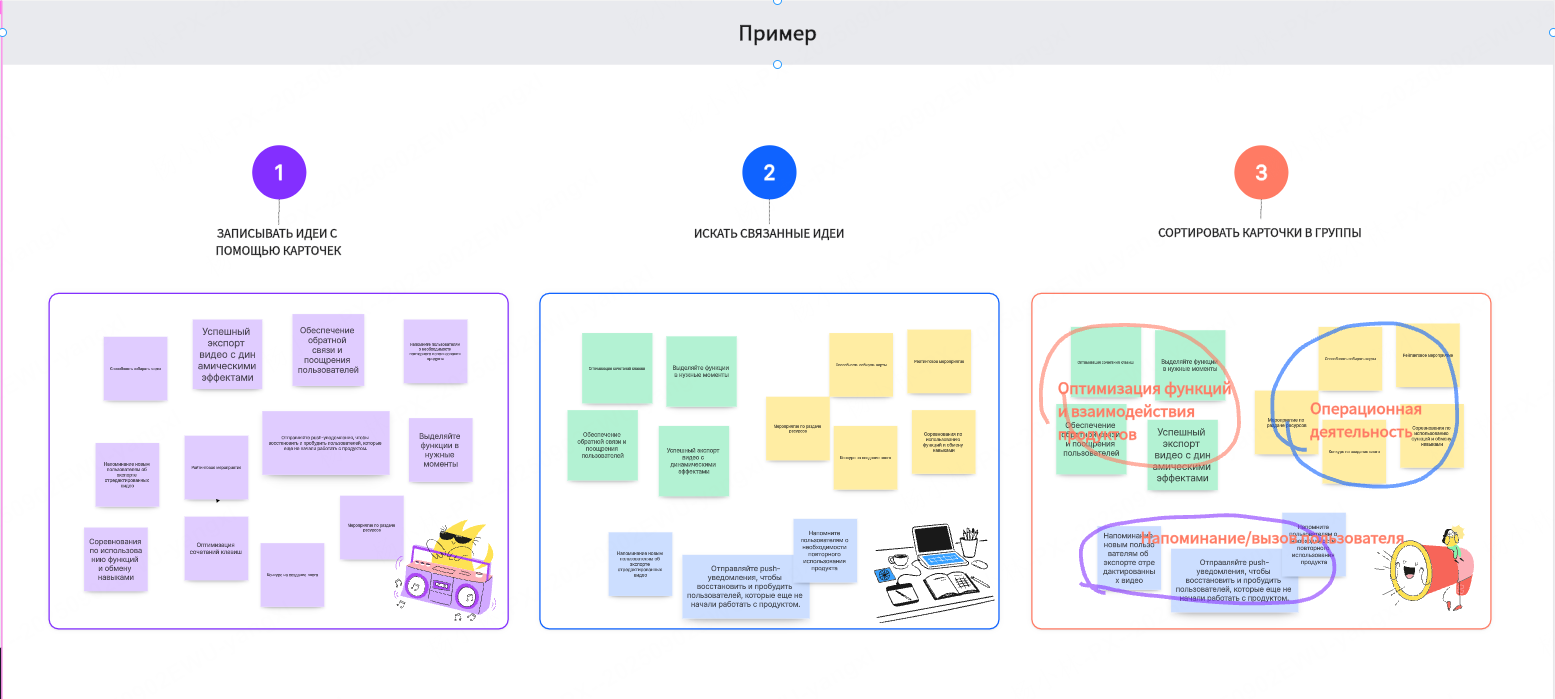Select green note "Обеспечение обратной связи" in blue frame
This screenshot has height=699, width=1555.
pos(603,446)
